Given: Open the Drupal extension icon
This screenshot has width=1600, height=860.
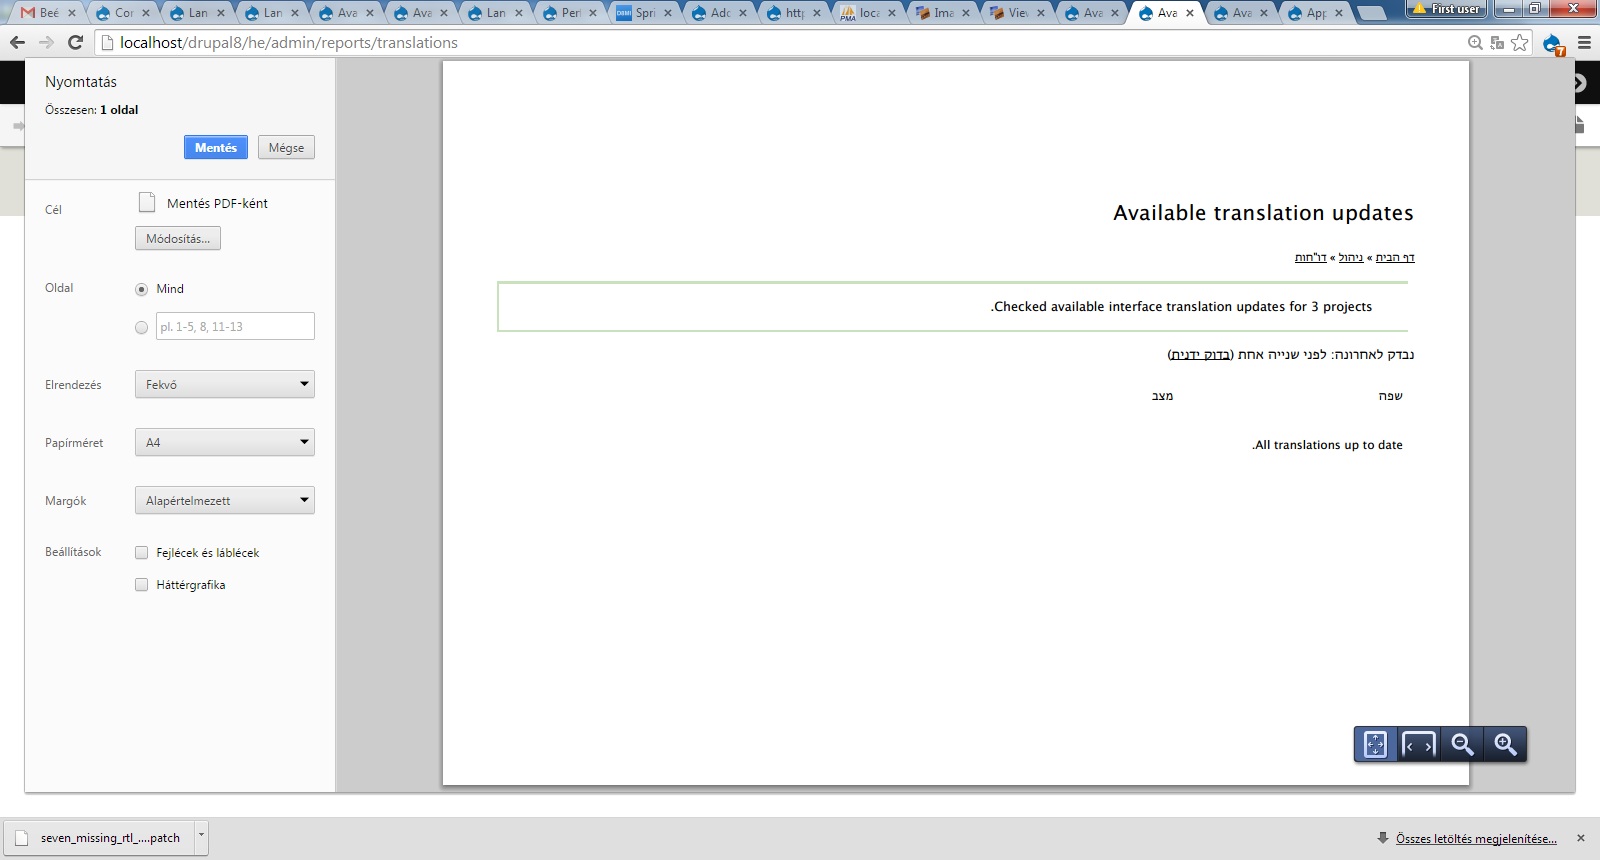Looking at the screenshot, I should click(x=1552, y=43).
